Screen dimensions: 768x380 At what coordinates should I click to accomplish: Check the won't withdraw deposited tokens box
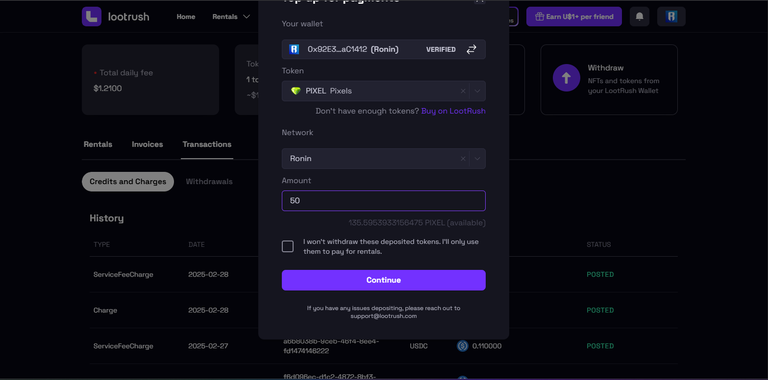pyautogui.click(x=288, y=246)
